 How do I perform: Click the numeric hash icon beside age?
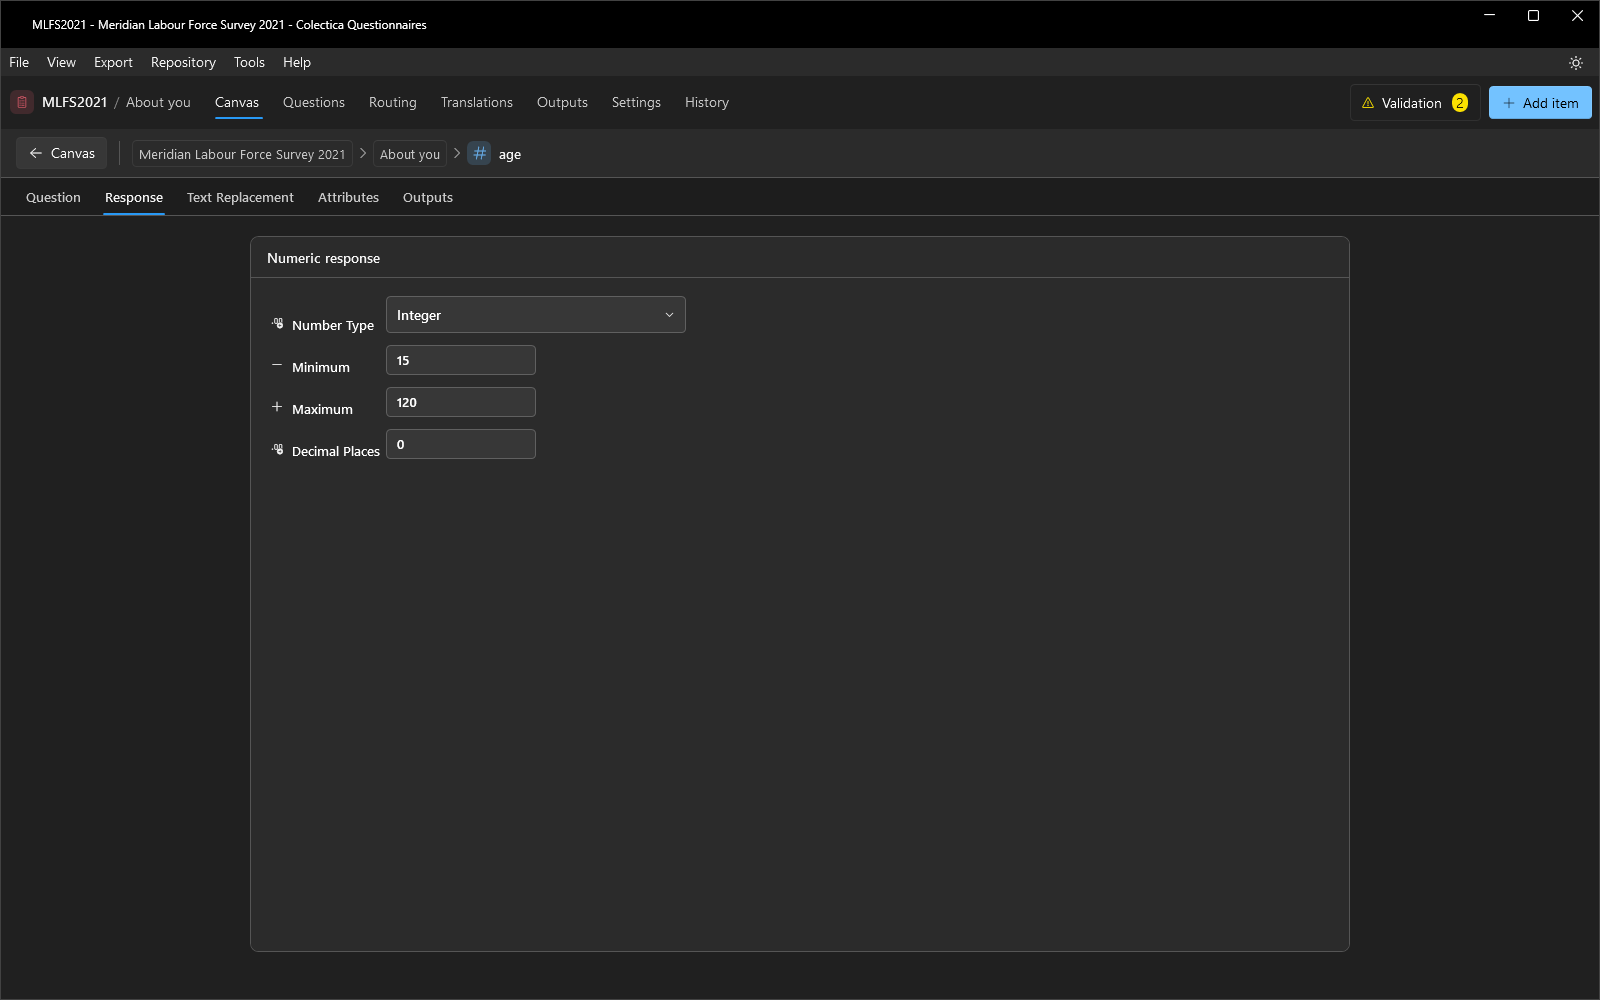[480, 154]
